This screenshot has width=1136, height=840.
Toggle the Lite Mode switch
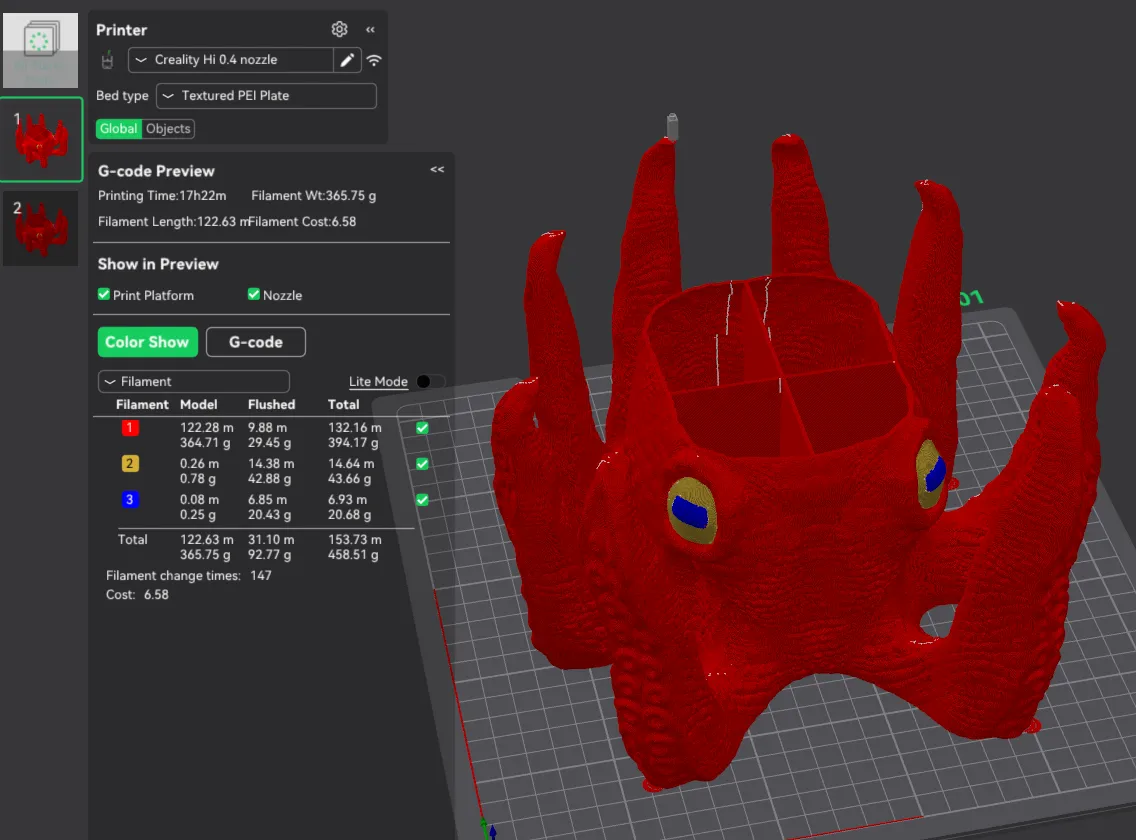[430, 381]
